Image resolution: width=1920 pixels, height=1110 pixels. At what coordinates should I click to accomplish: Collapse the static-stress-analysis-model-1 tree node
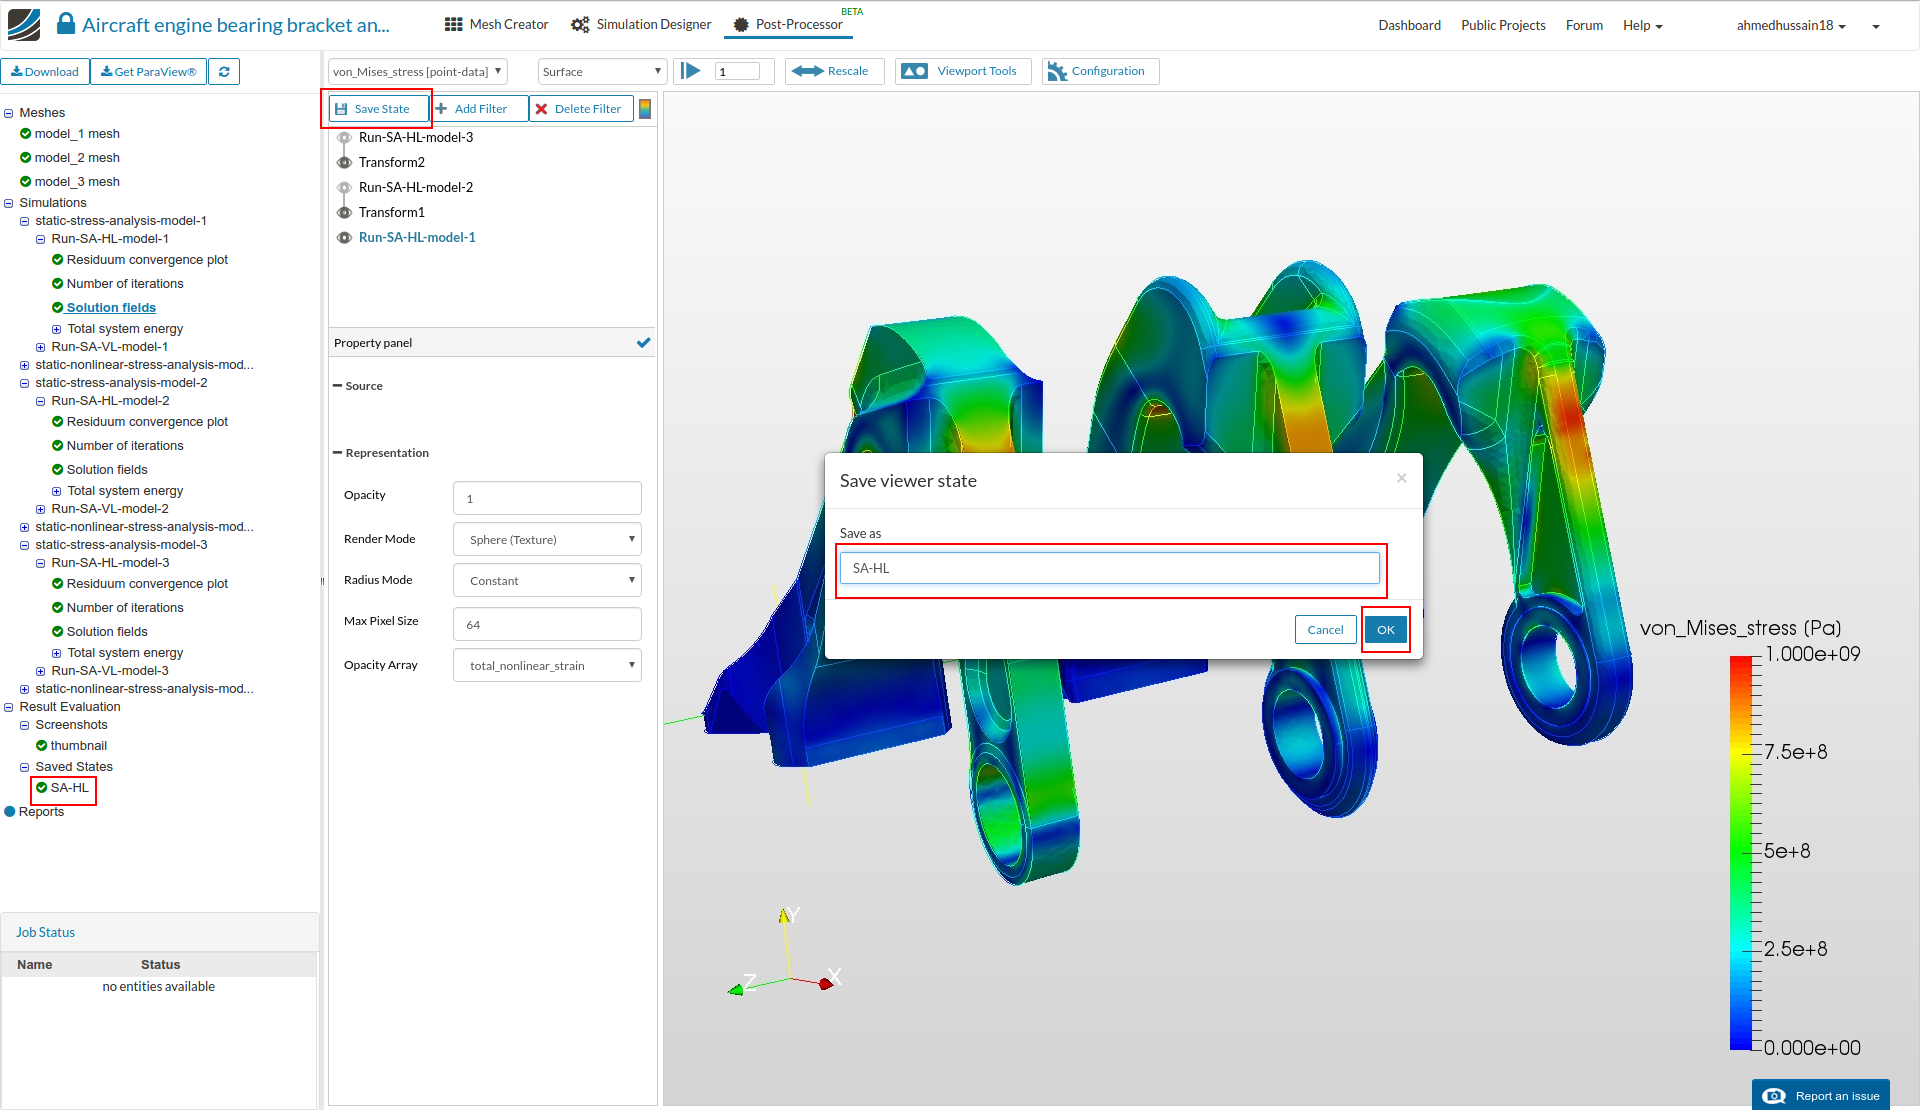click(x=25, y=221)
